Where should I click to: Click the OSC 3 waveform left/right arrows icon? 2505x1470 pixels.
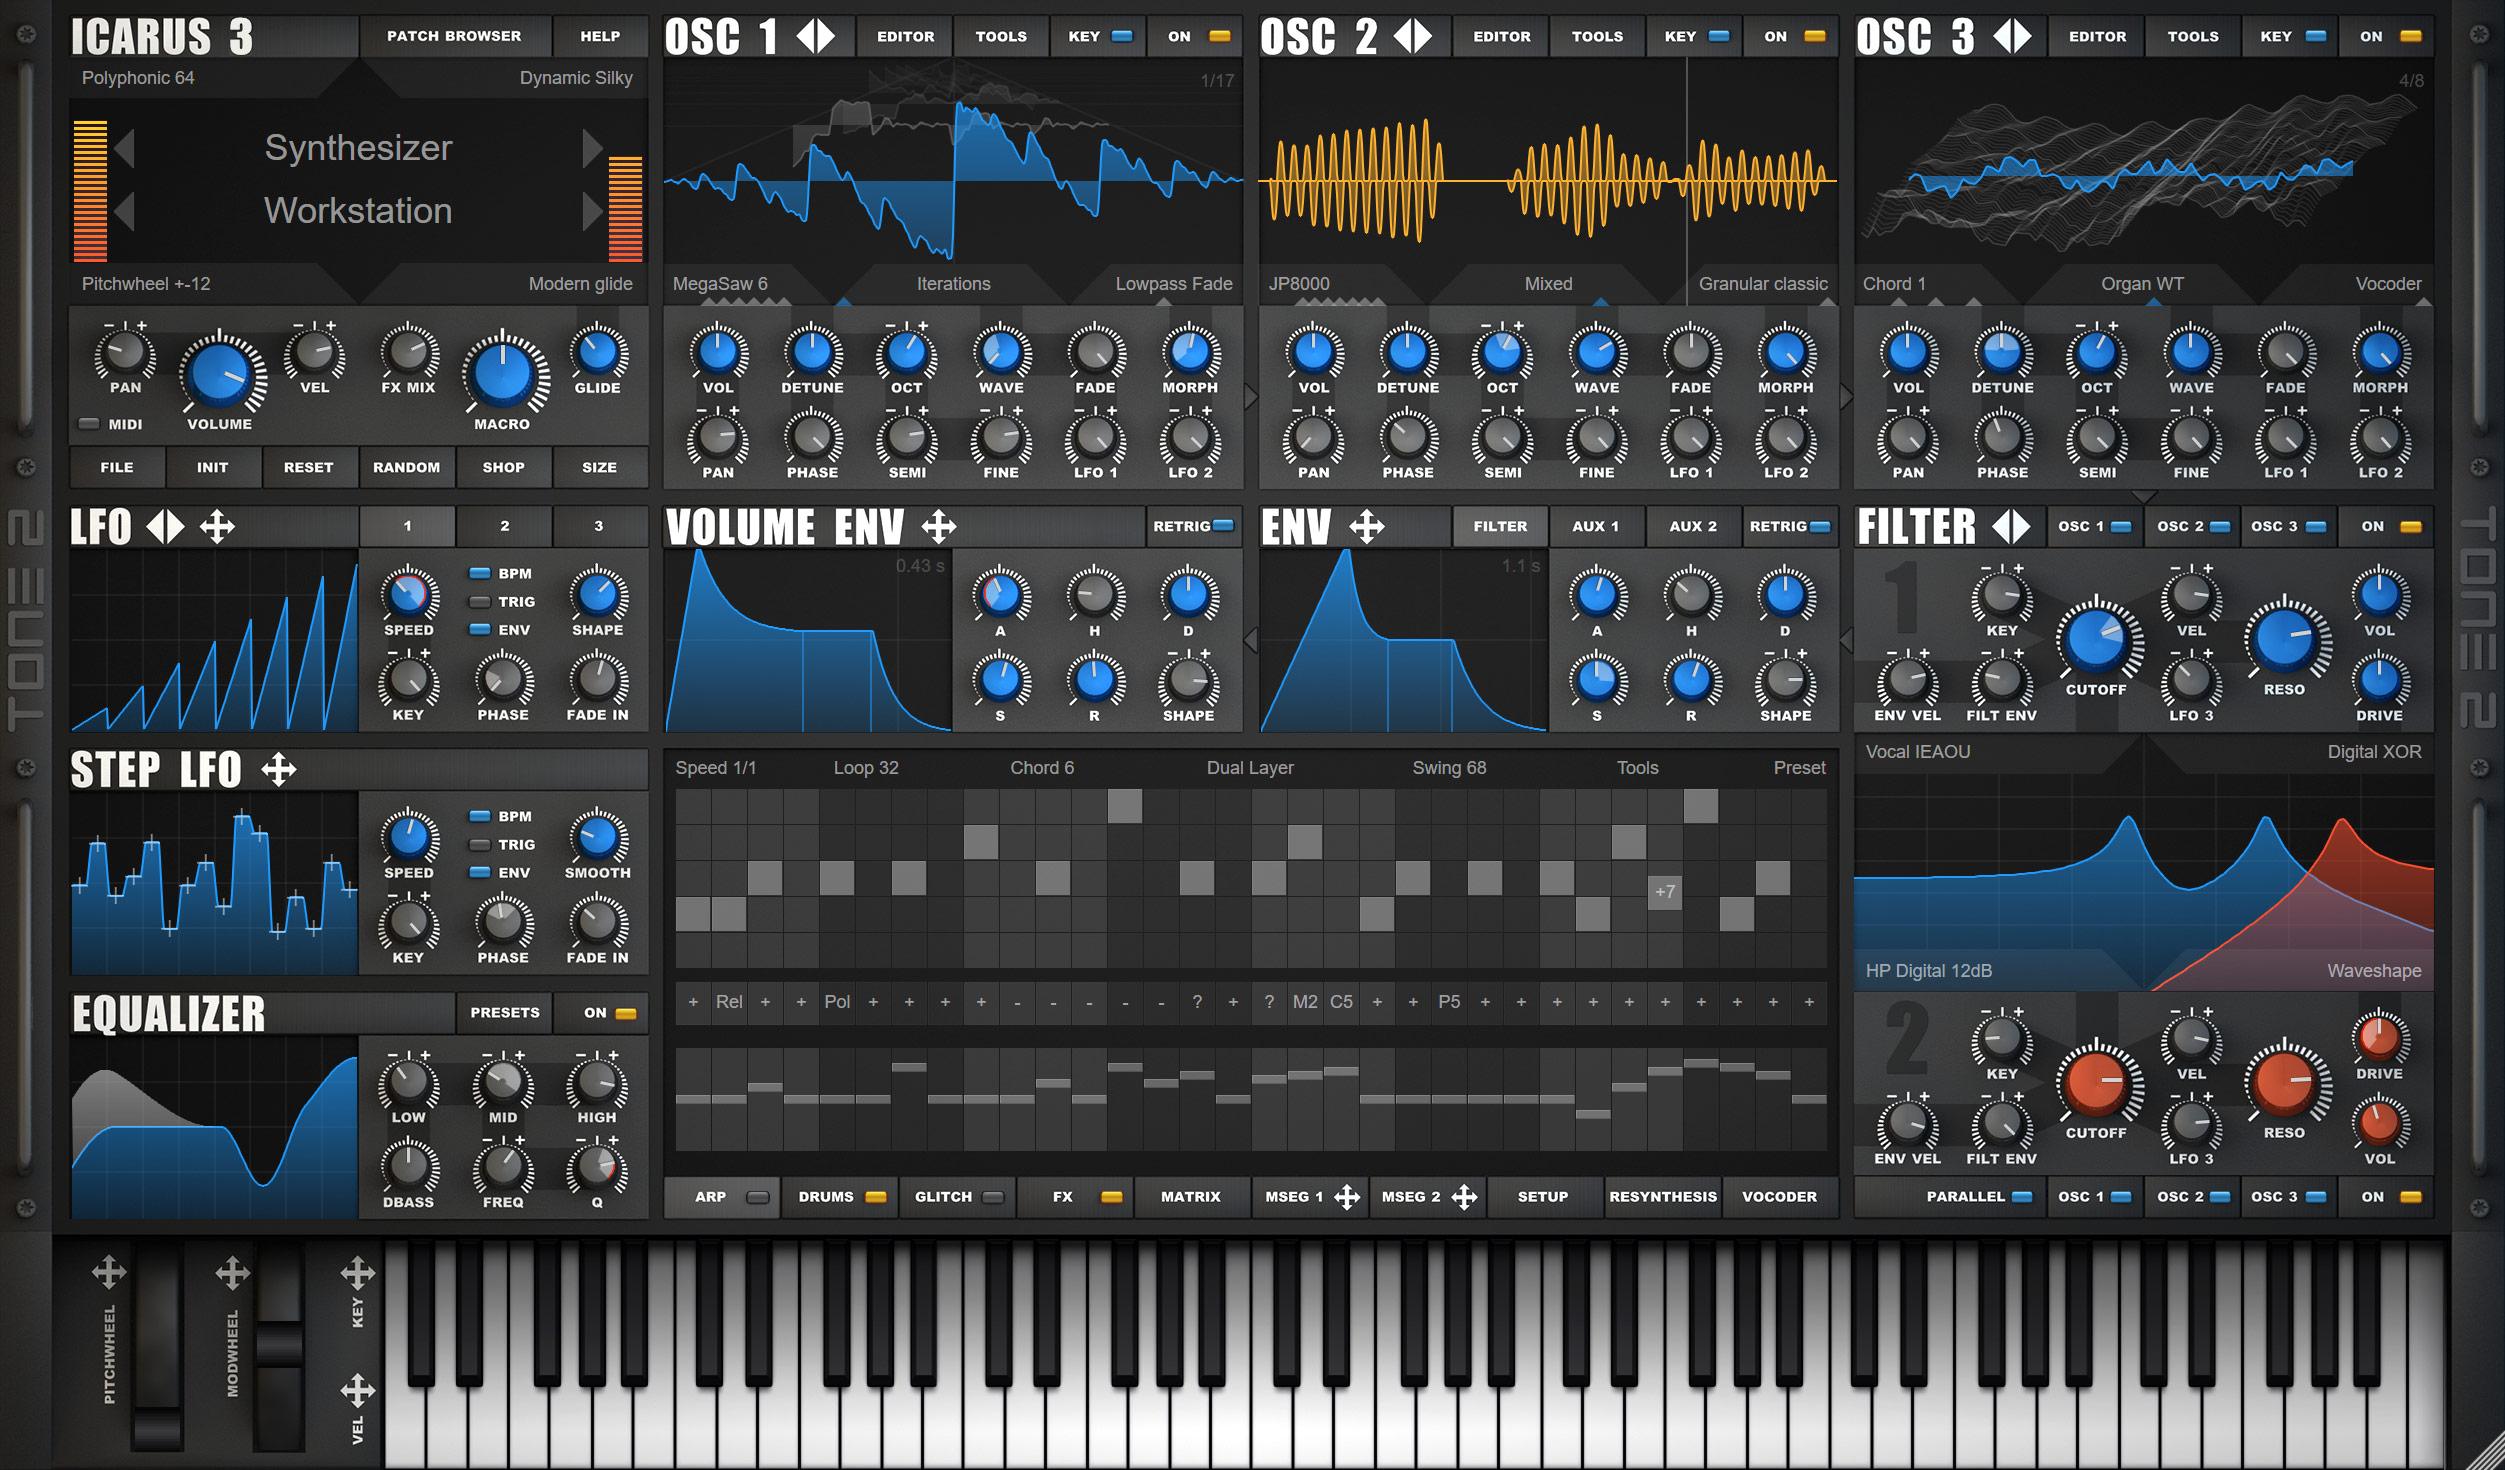point(2012,37)
